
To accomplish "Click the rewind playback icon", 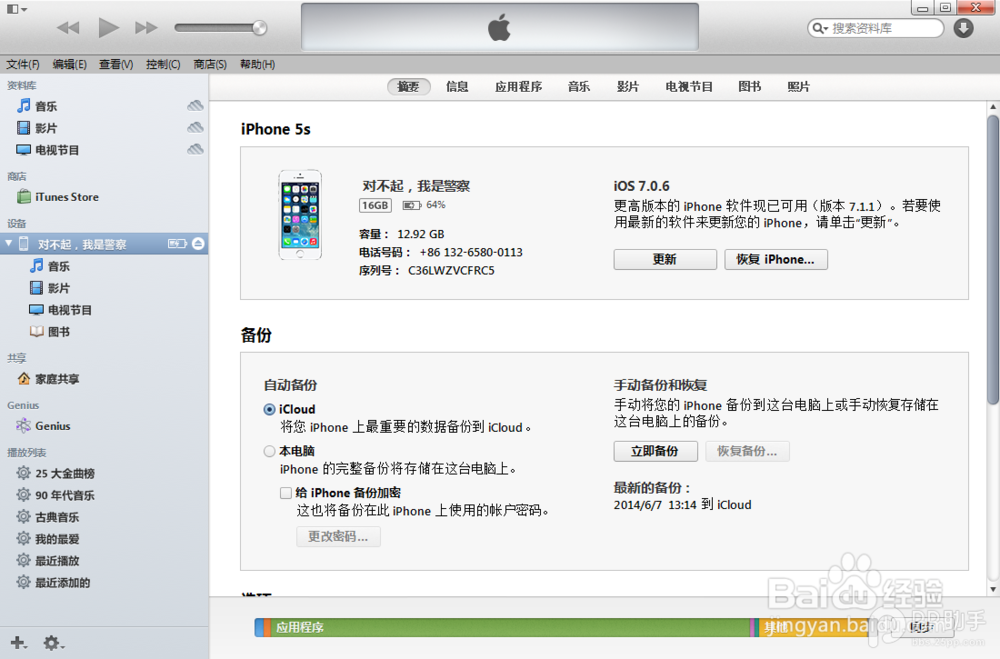I will (x=67, y=27).
